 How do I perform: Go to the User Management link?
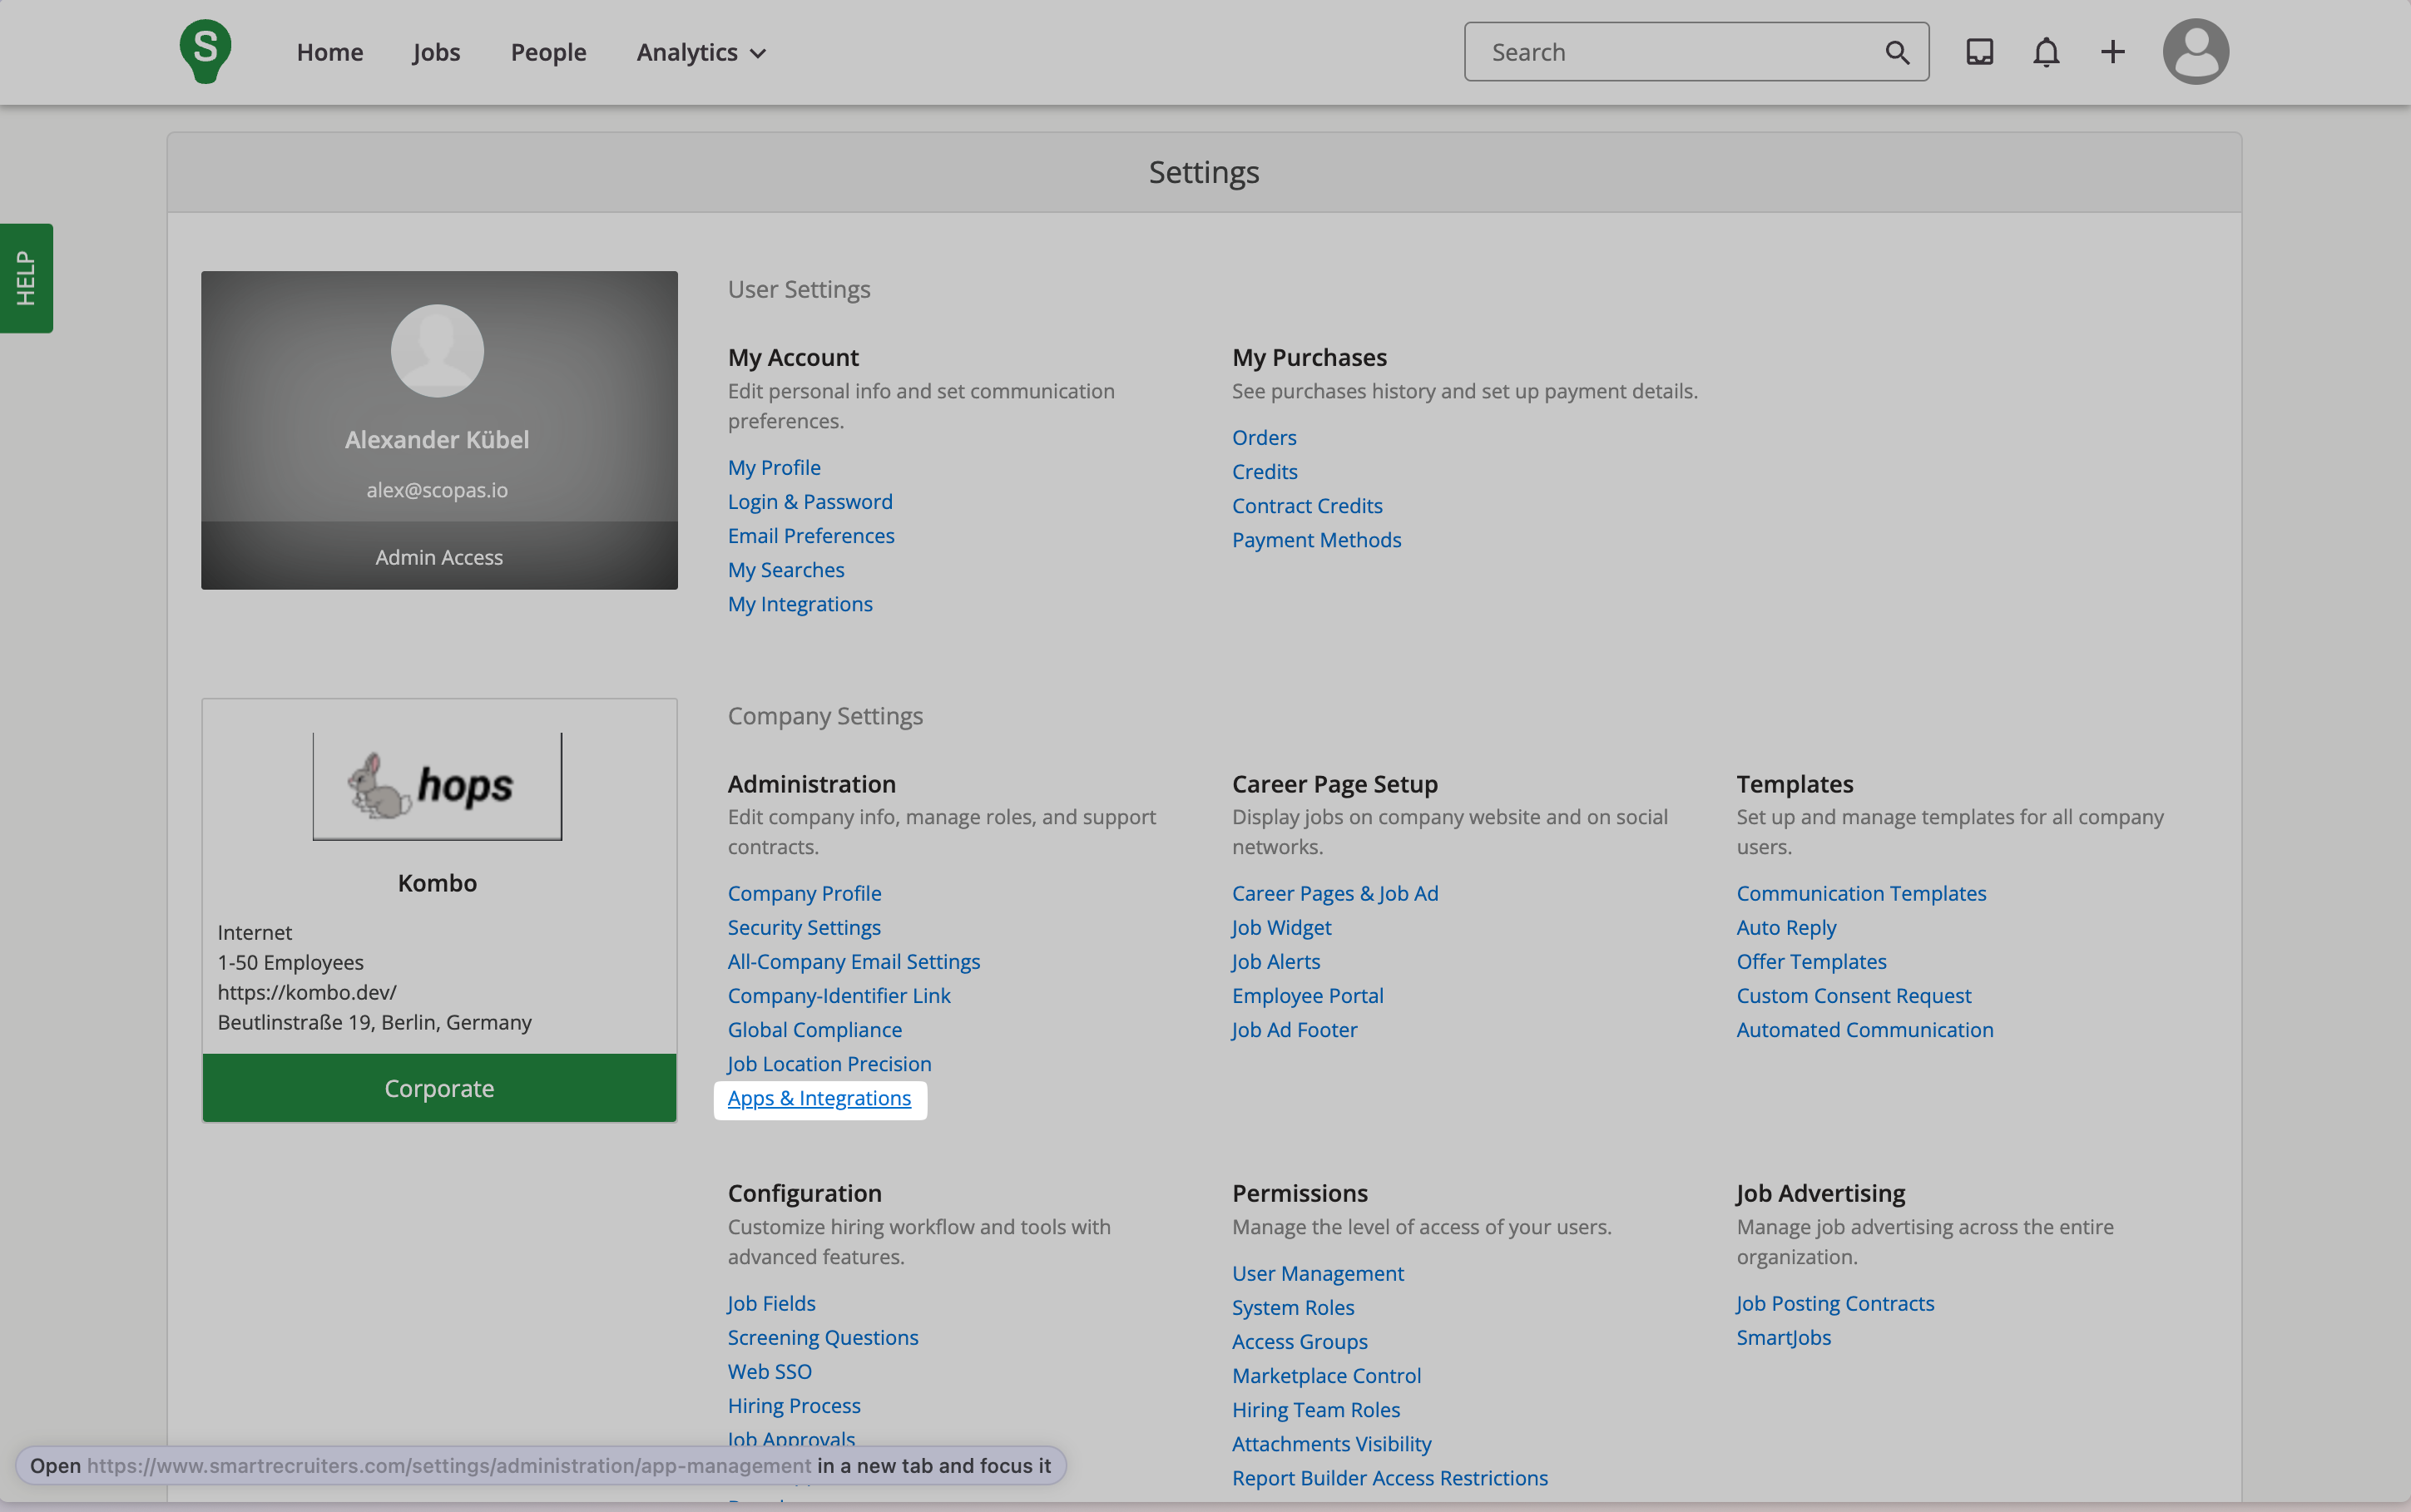click(1317, 1273)
